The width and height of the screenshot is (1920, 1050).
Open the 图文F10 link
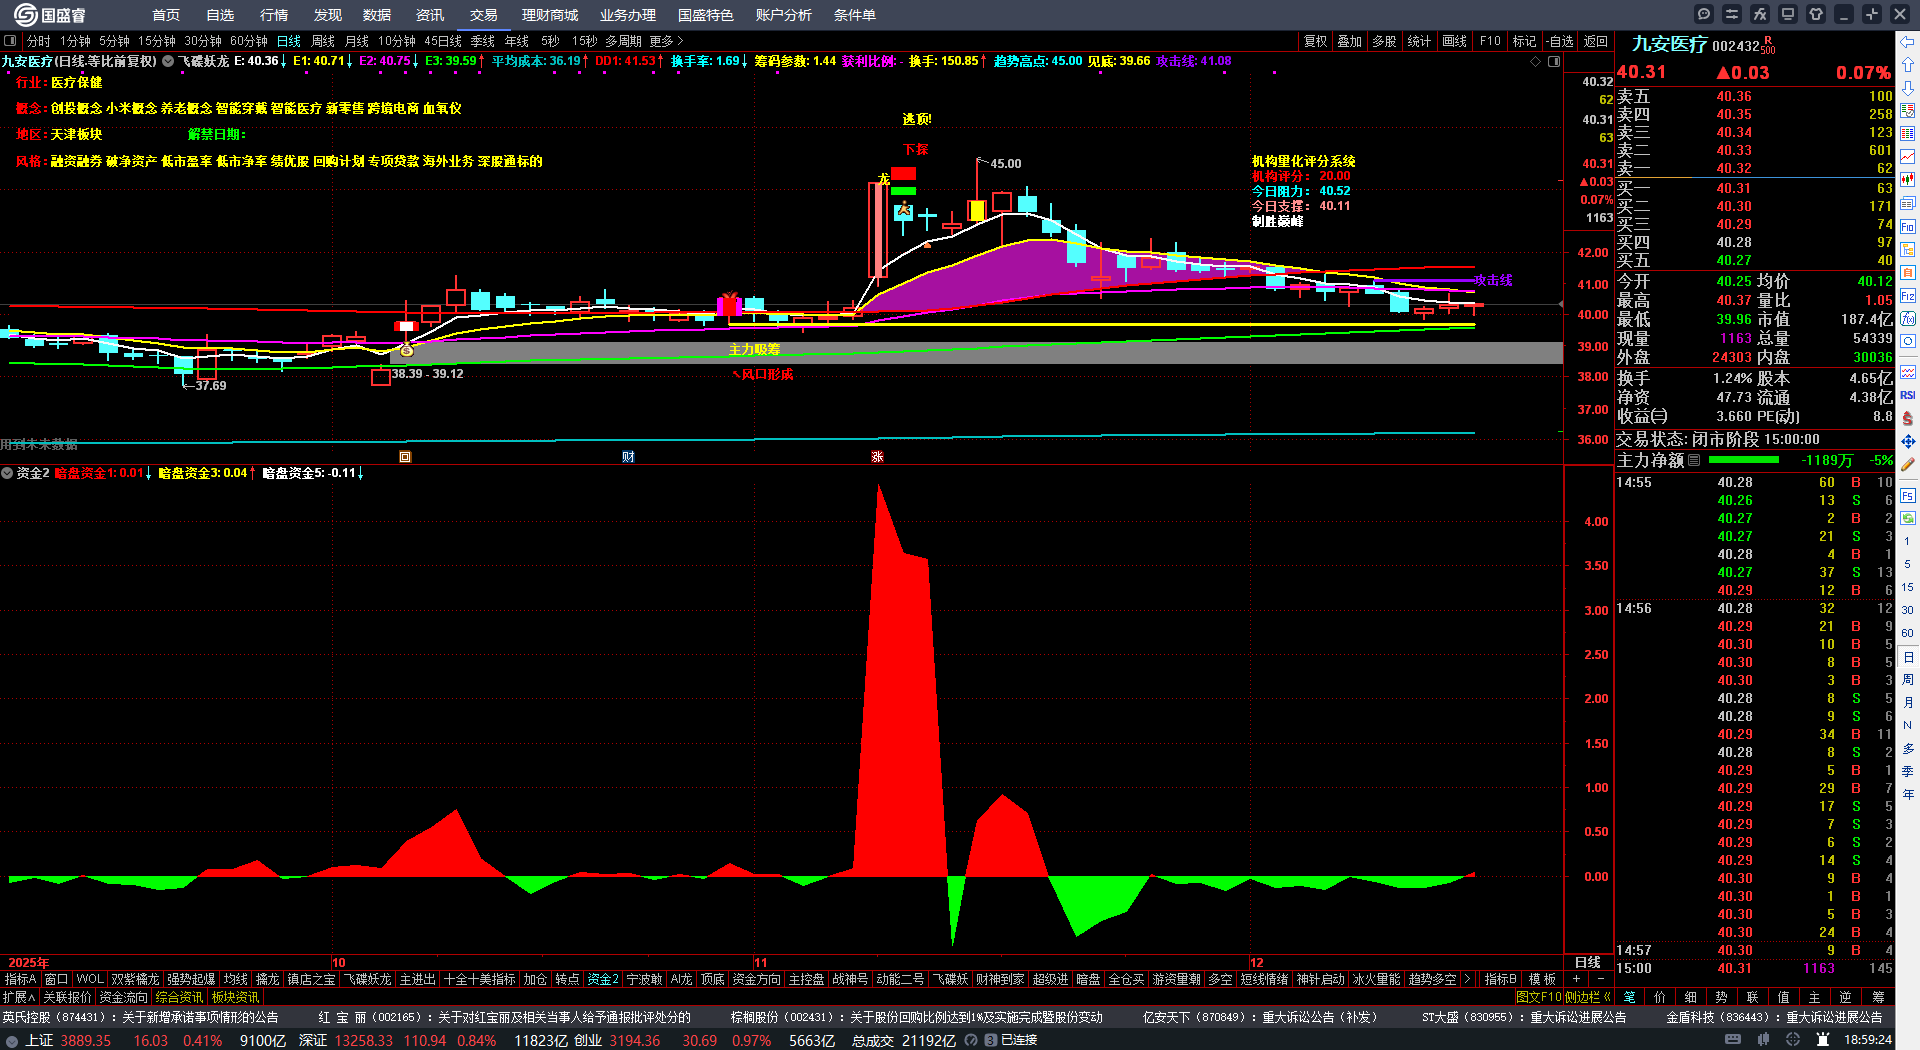(1538, 997)
